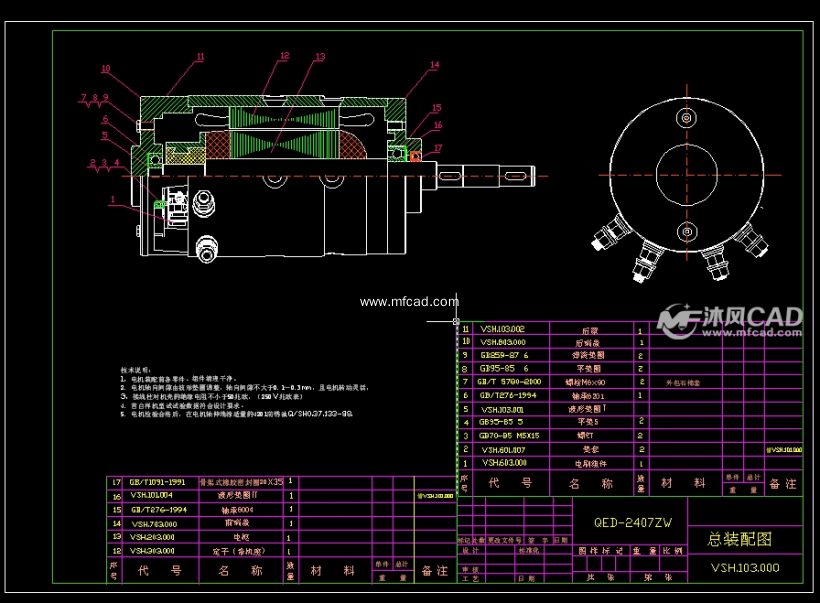Click part callout number 13
This screenshot has height=603, width=820.
click(x=320, y=57)
